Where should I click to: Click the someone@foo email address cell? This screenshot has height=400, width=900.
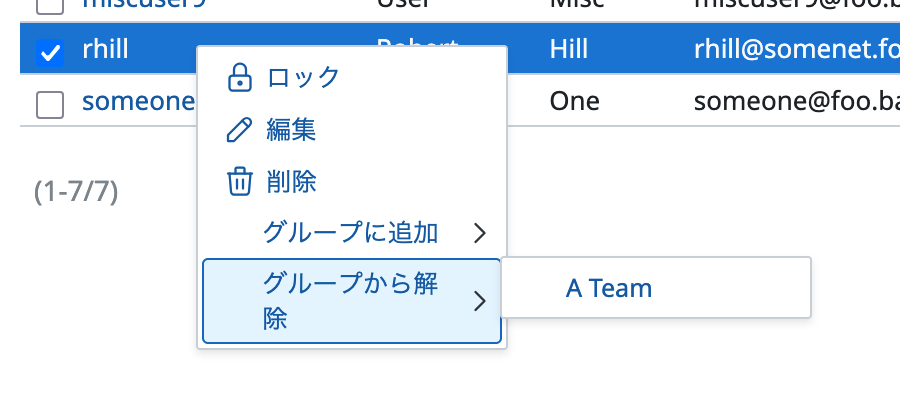797,102
